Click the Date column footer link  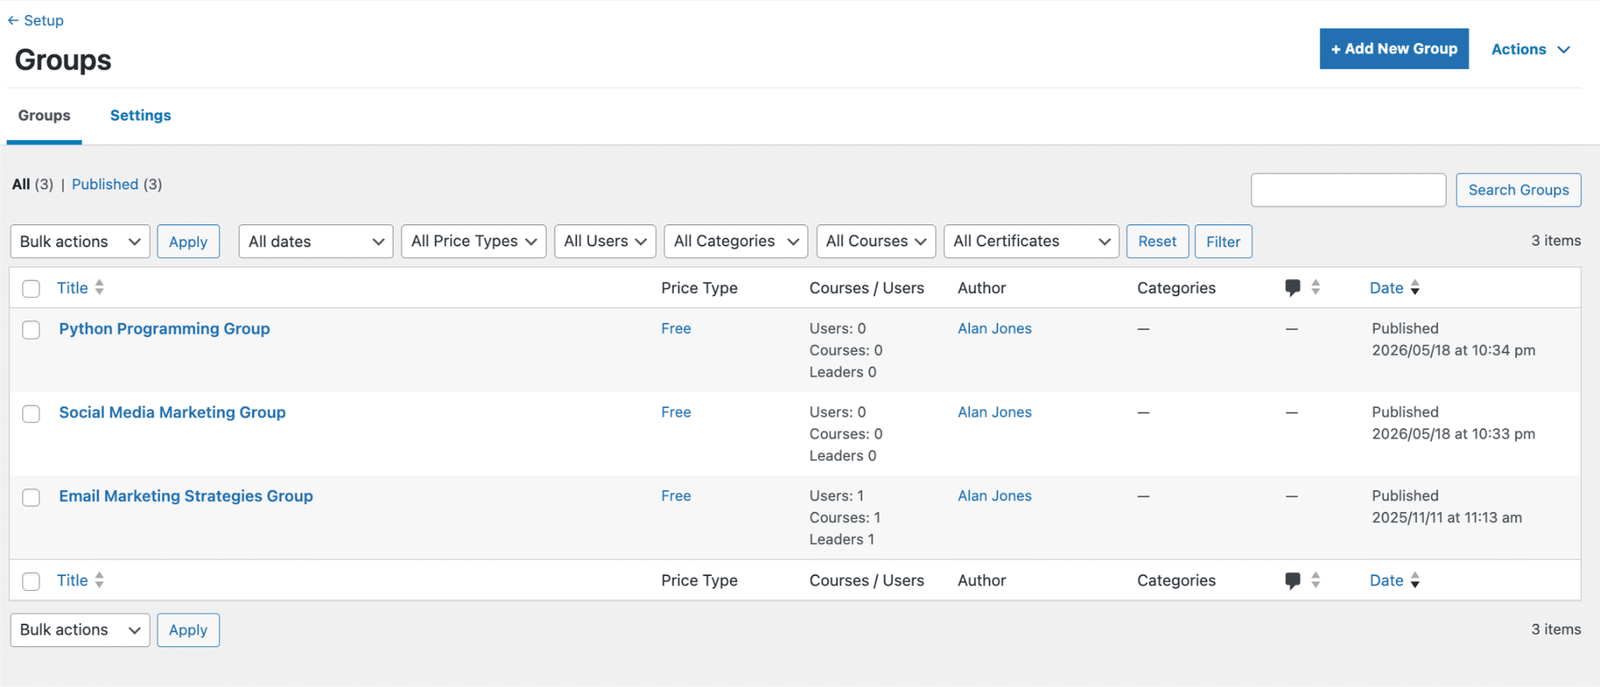pos(1386,581)
